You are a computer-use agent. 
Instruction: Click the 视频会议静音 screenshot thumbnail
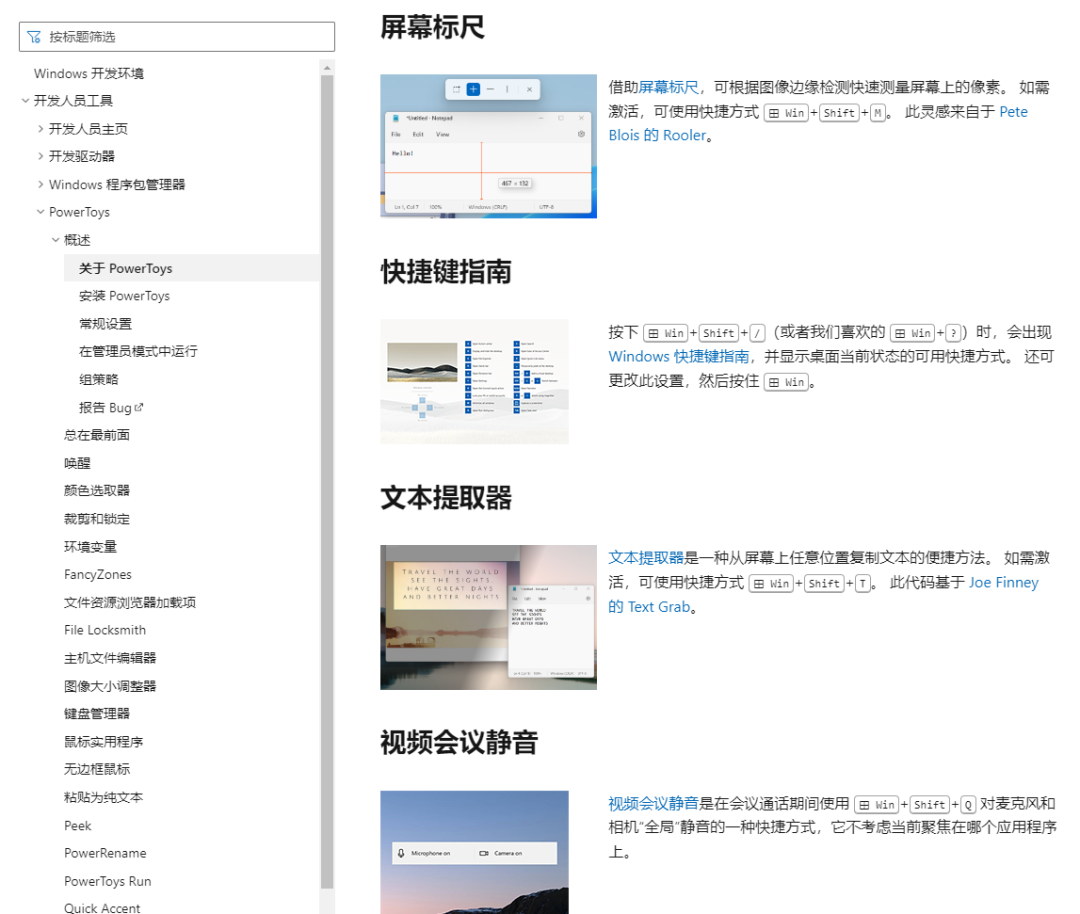[x=475, y=852]
